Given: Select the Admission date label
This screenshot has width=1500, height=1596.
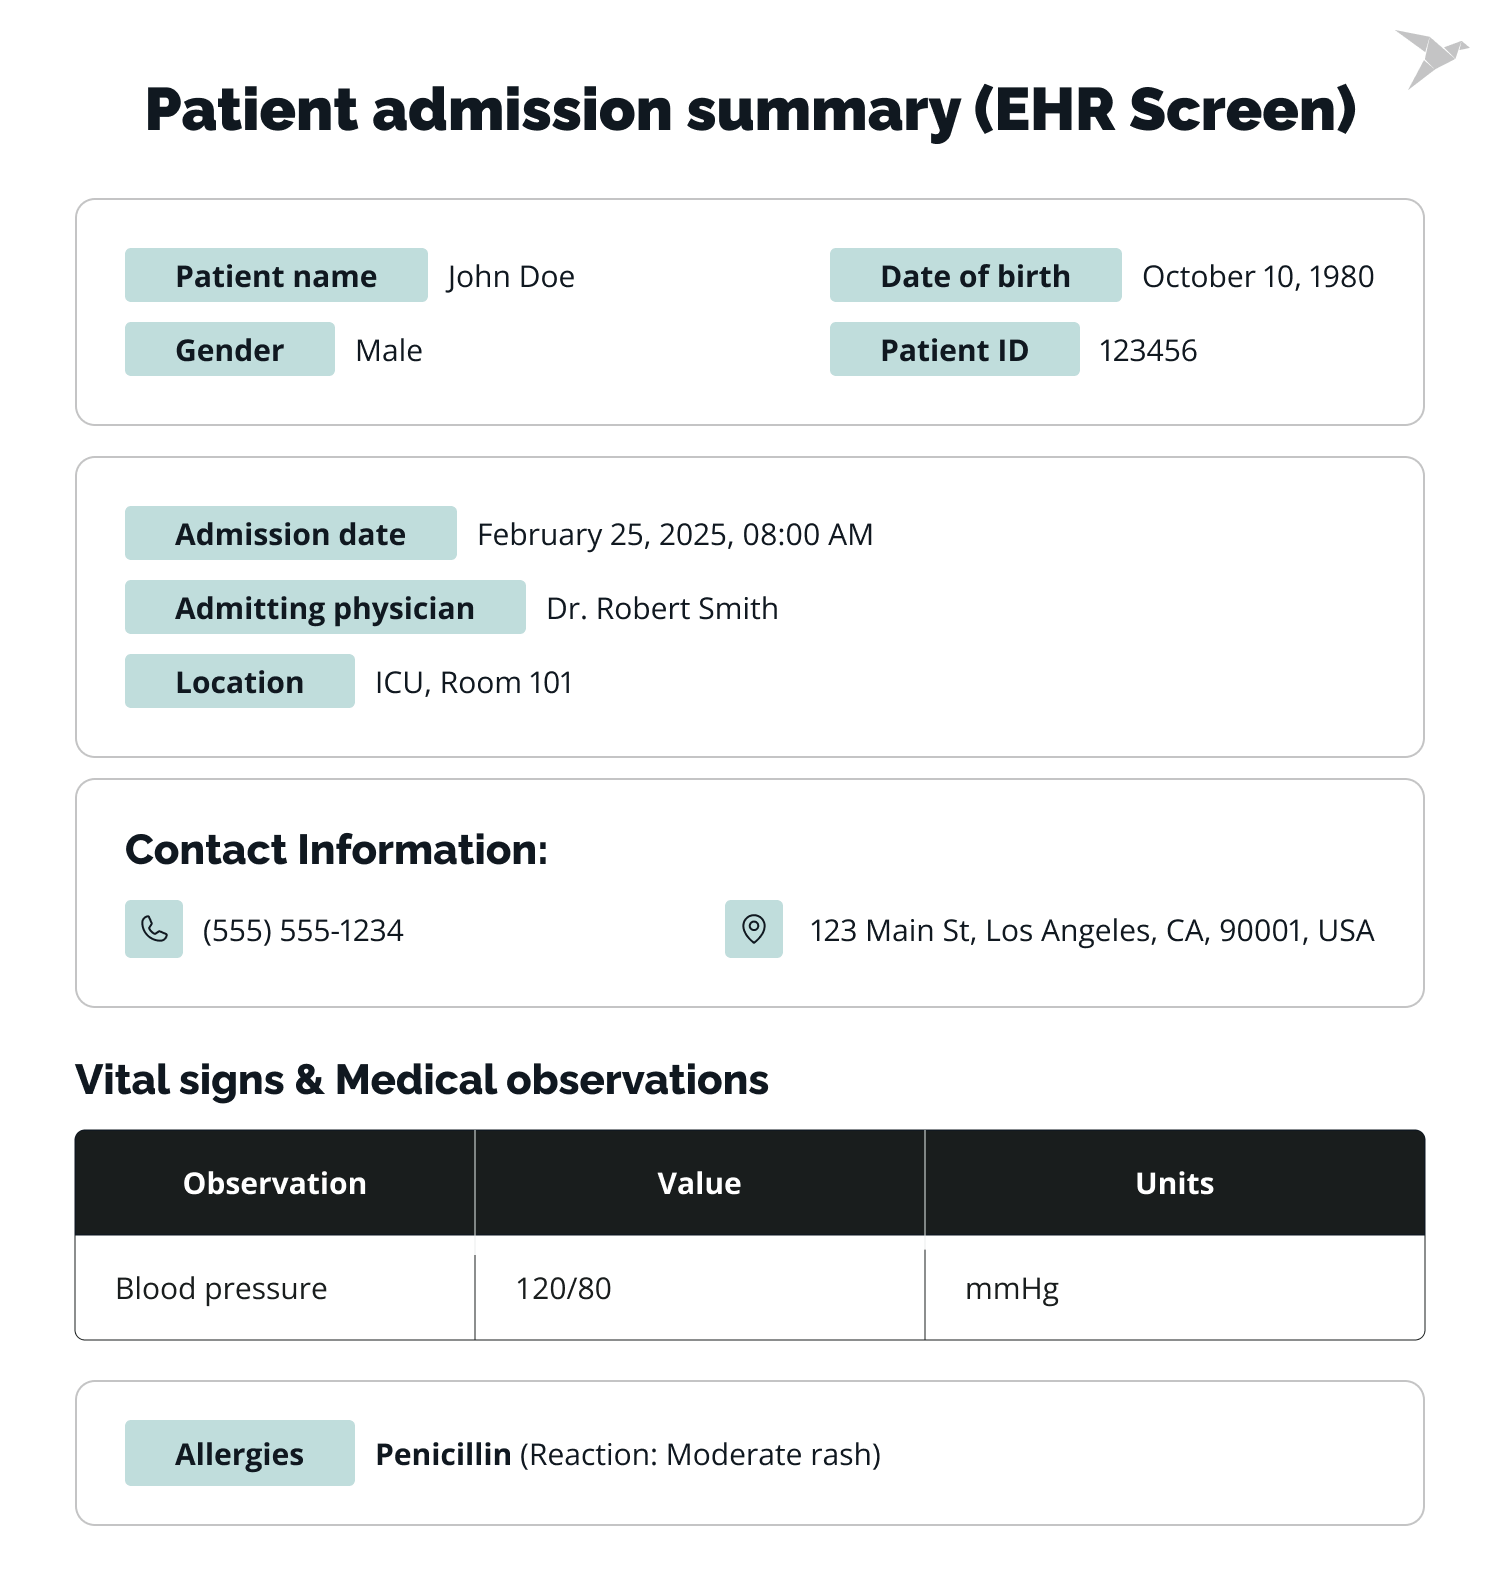Looking at the screenshot, I should pos(290,534).
